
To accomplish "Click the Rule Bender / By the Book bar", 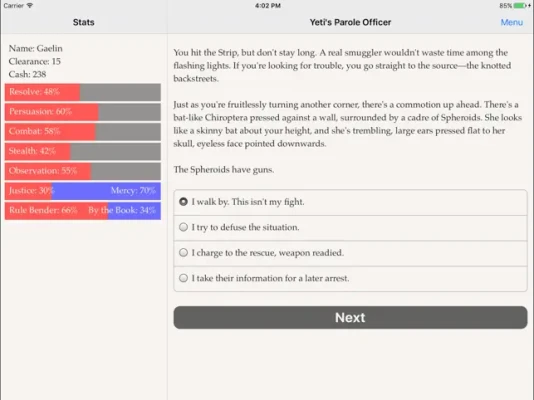I will (x=83, y=210).
